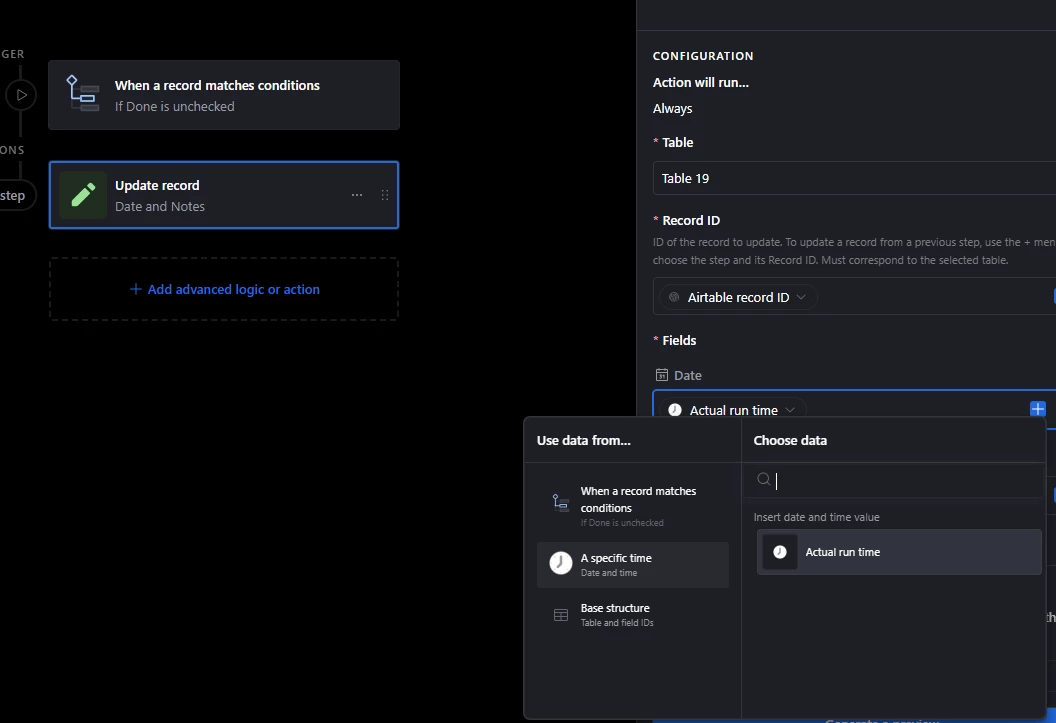1056x723 pixels.
Task: Click the conditions trigger icon in the trigger card
Action: [82, 94]
